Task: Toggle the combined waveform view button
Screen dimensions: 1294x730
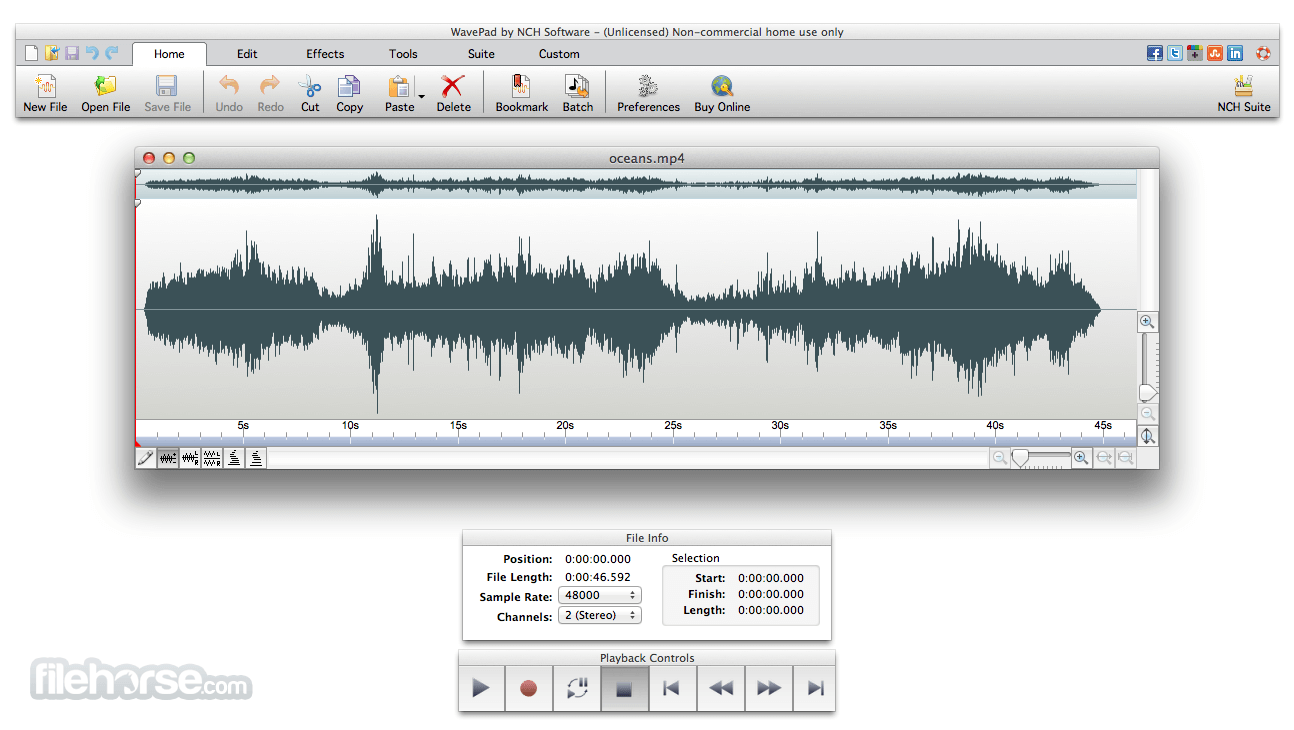Action: tap(168, 458)
